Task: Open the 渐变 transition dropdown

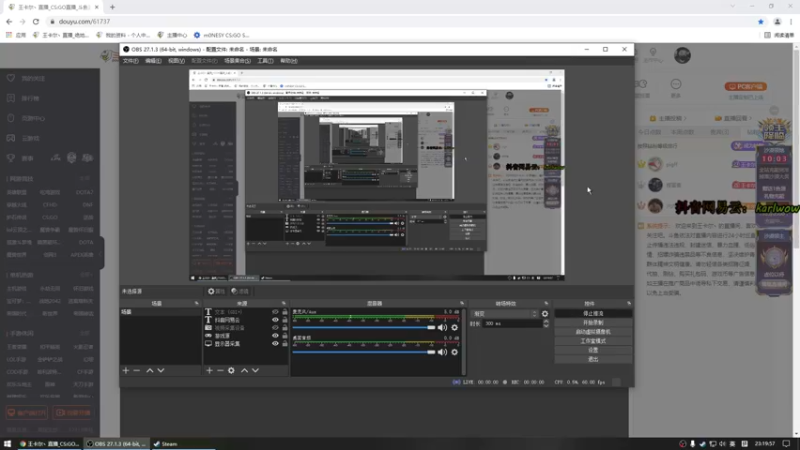Action: click(505, 314)
